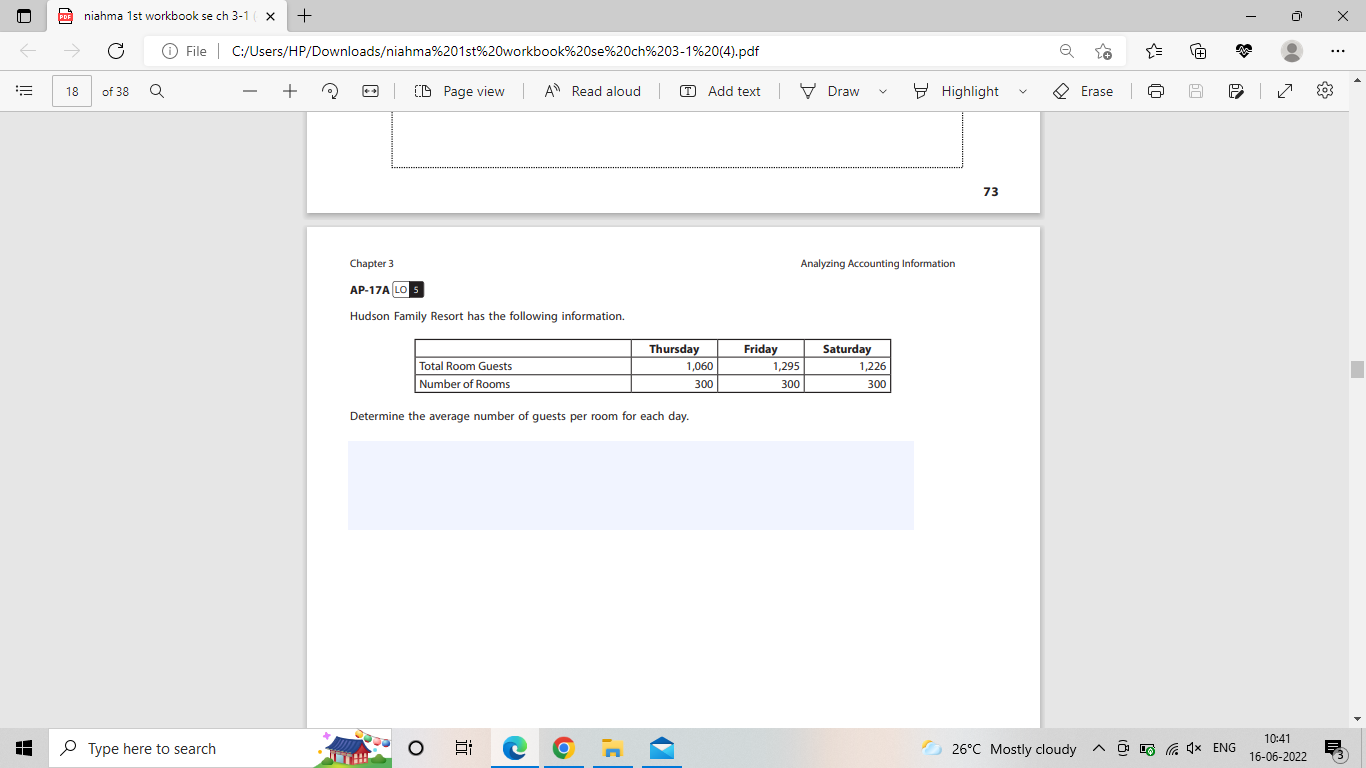Open the Settings and more menu
The image size is (1366, 768).
click(x=1338, y=51)
